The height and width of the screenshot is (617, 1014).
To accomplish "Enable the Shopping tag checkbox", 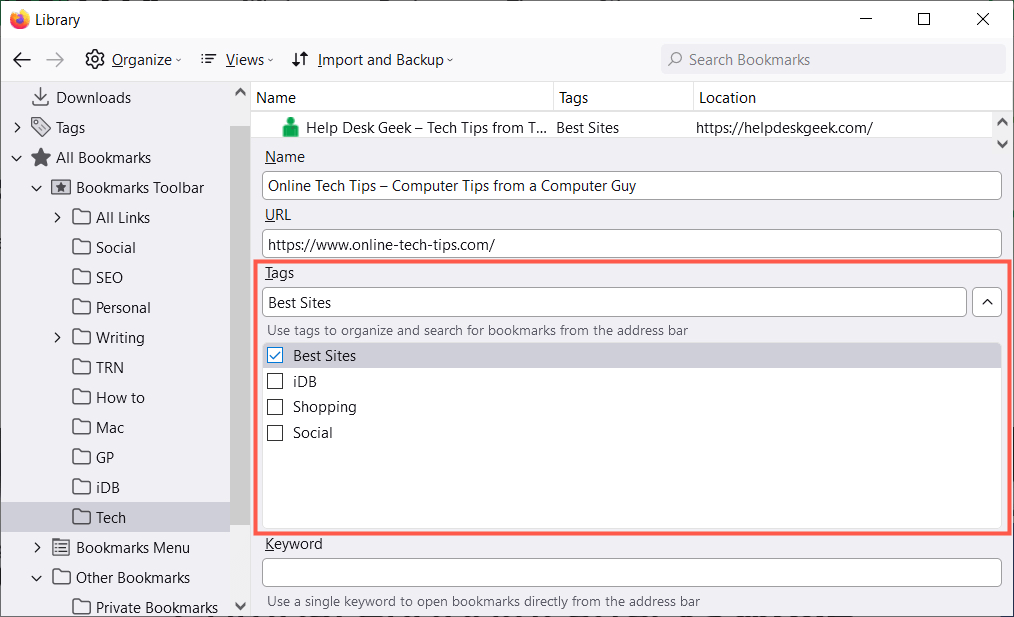I will (x=276, y=407).
